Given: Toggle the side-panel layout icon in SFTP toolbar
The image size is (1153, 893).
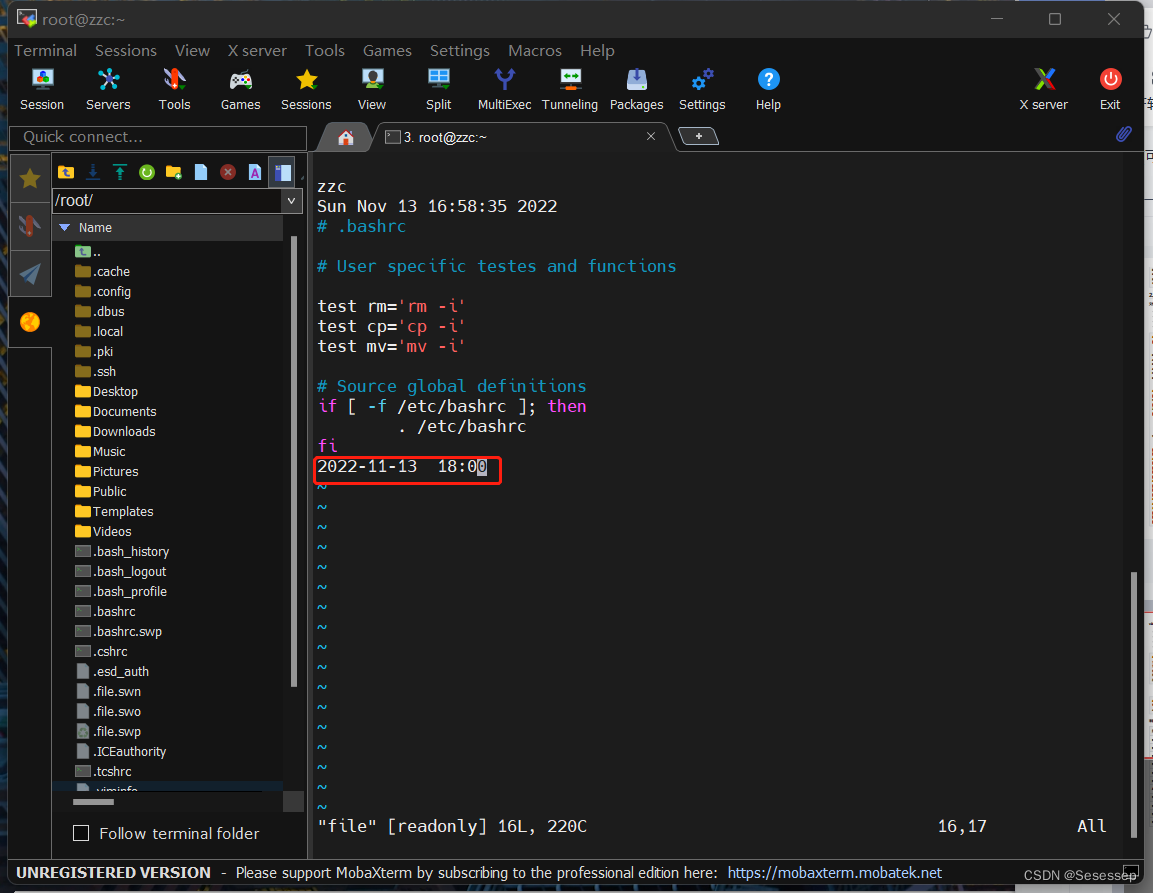Looking at the screenshot, I should 282,172.
